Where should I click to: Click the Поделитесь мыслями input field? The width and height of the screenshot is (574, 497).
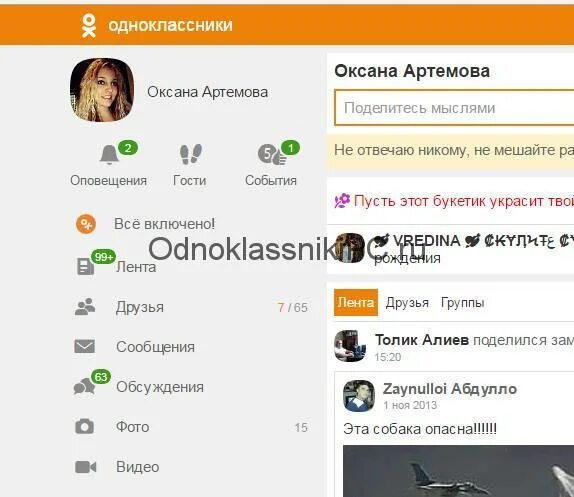454,108
